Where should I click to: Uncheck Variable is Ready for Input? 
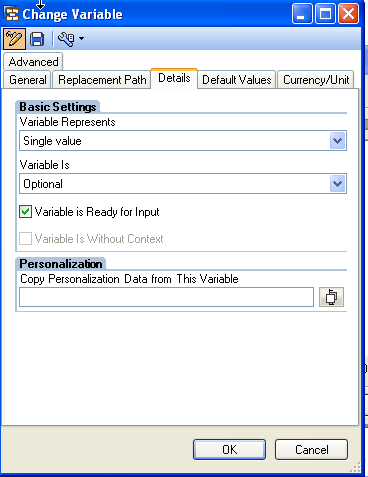(x=26, y=212)
